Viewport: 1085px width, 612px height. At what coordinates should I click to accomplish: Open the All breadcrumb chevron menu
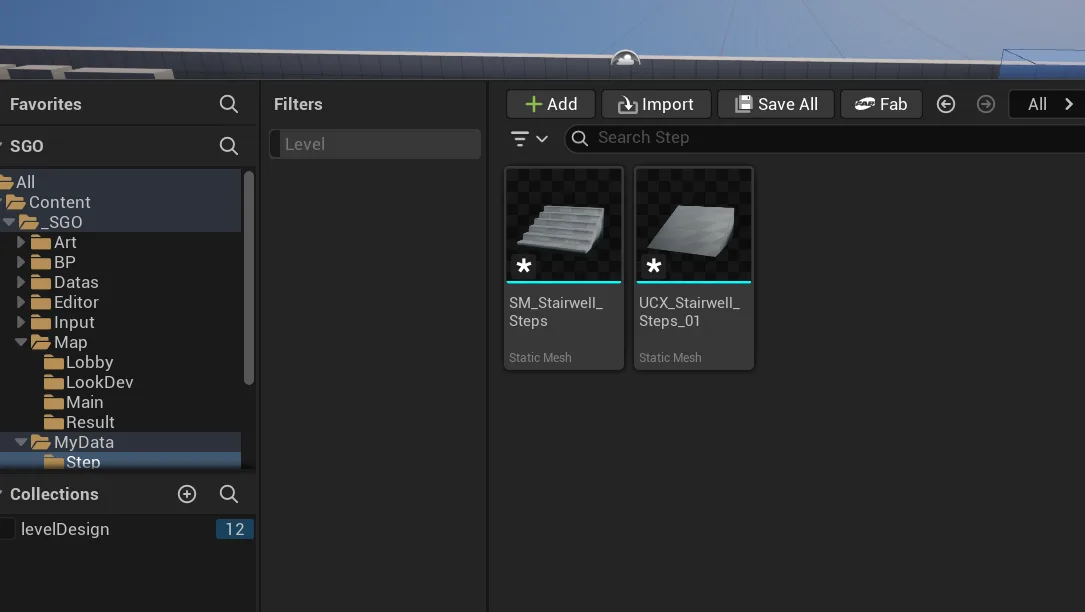[x=1069, y=104]
